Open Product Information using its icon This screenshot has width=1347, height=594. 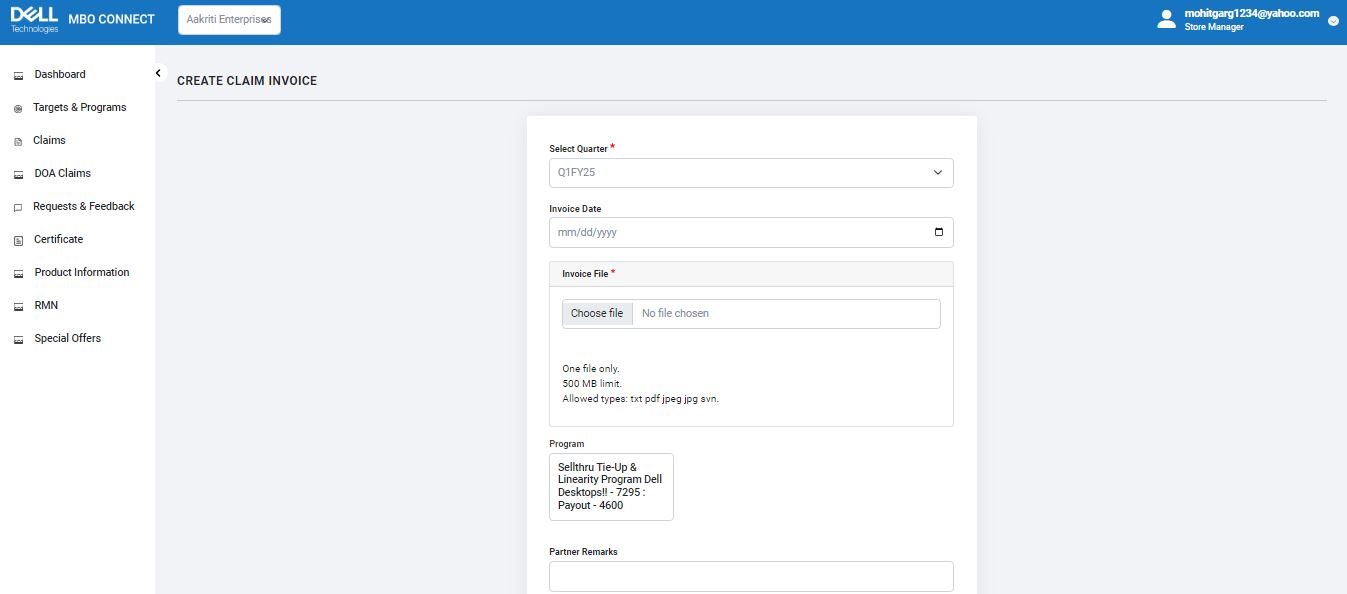point(17,272)
